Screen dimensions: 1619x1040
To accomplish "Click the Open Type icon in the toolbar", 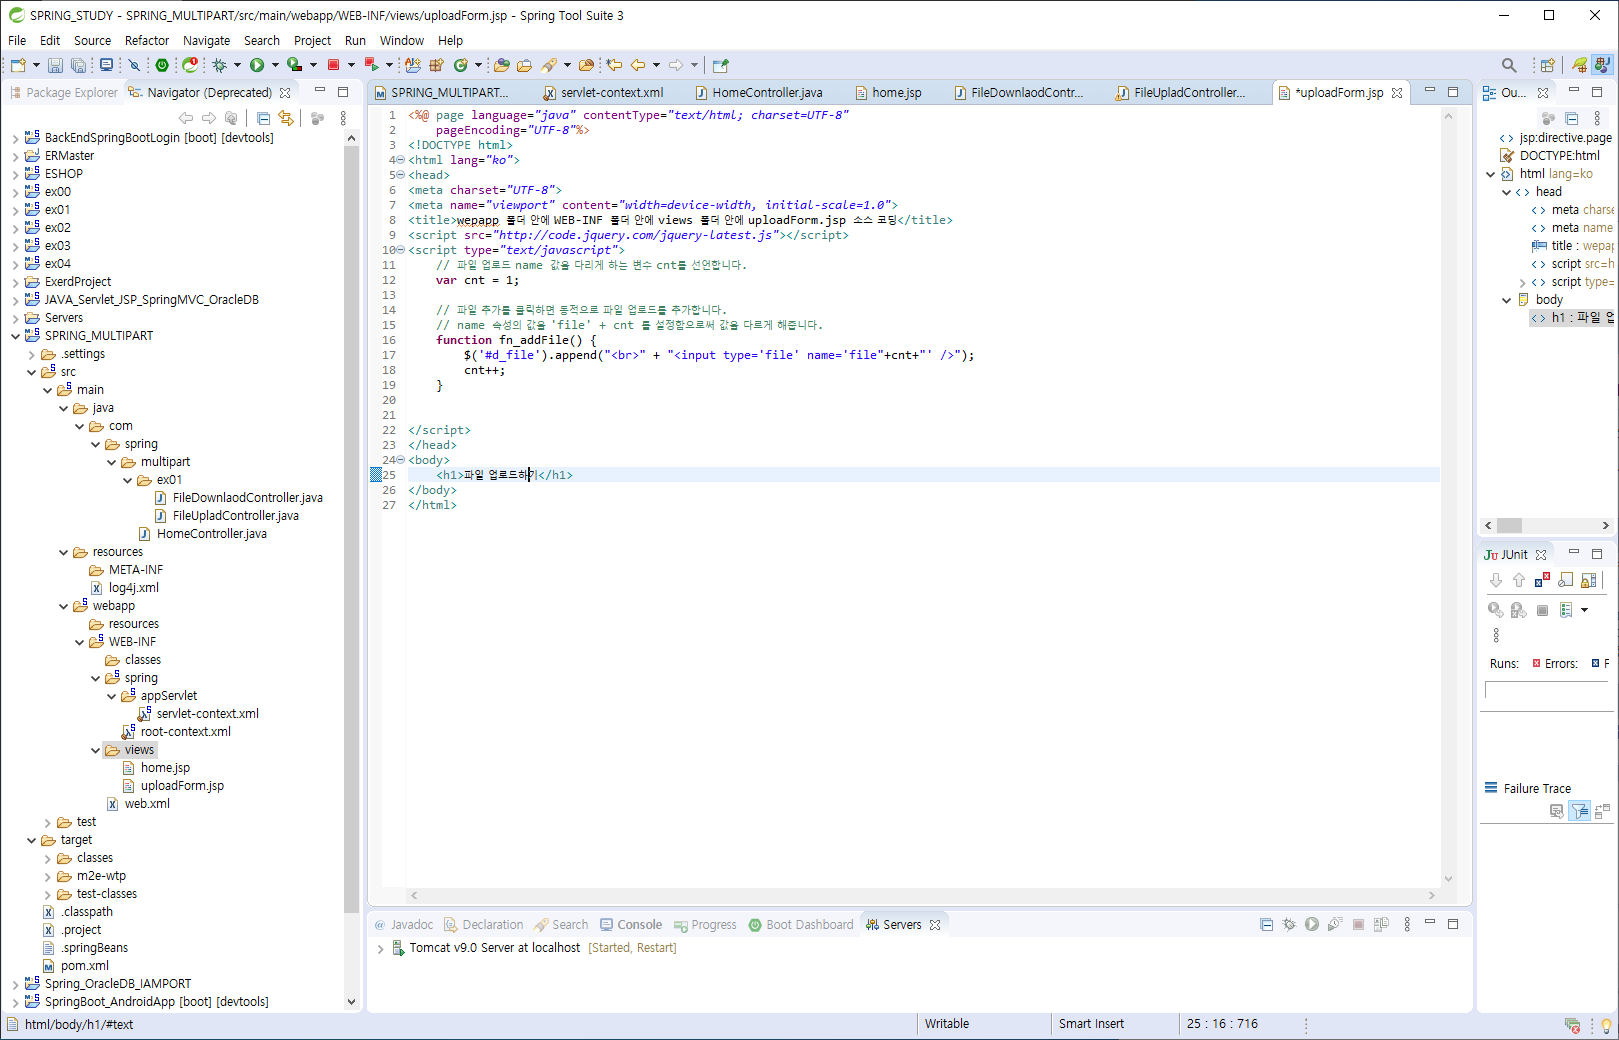I will coord(501,65).
